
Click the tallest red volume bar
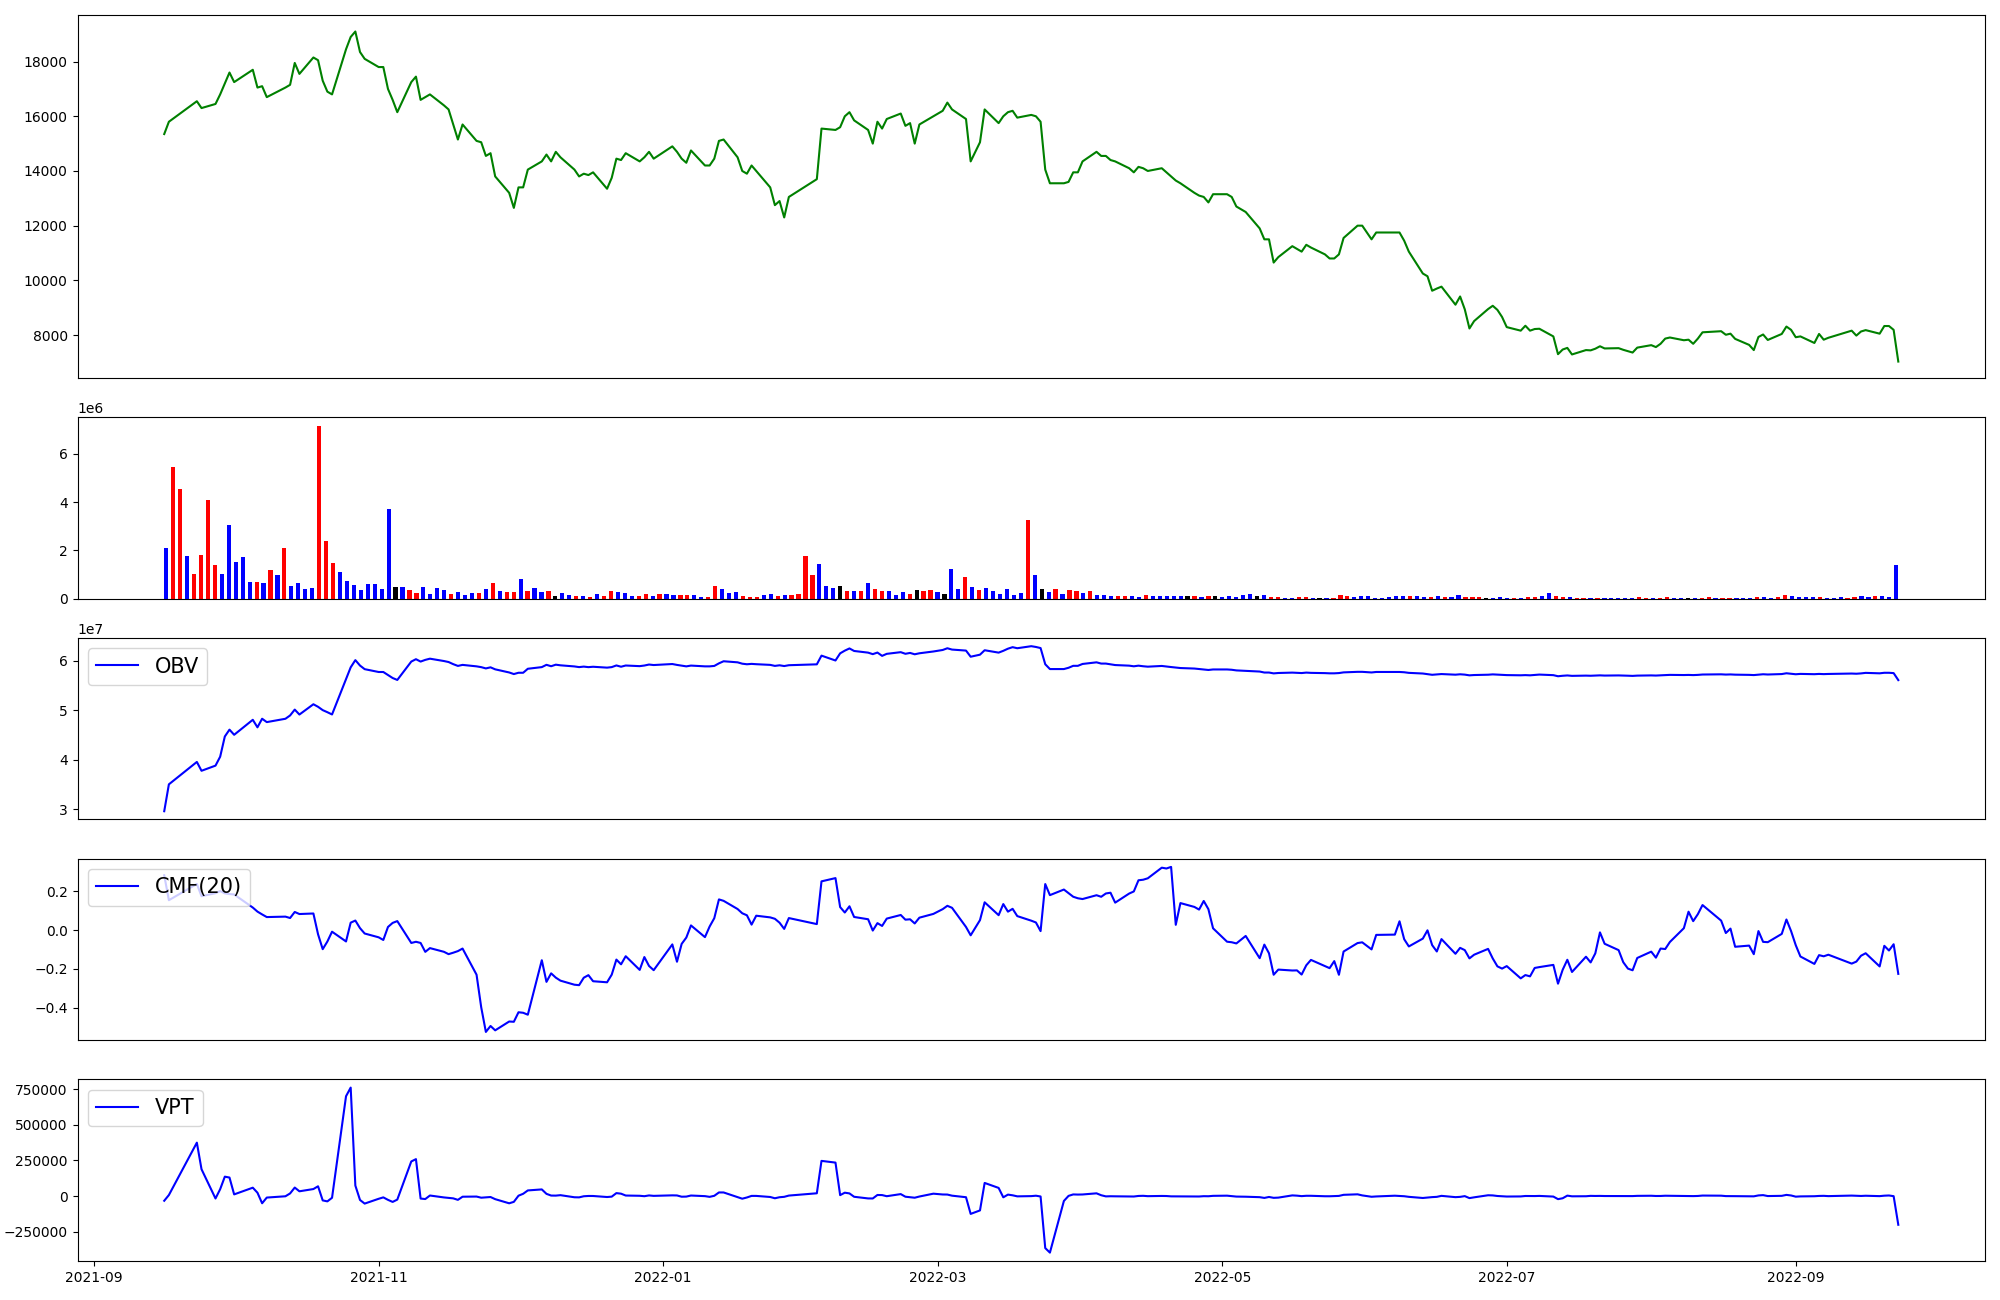(x=319, y=512)
